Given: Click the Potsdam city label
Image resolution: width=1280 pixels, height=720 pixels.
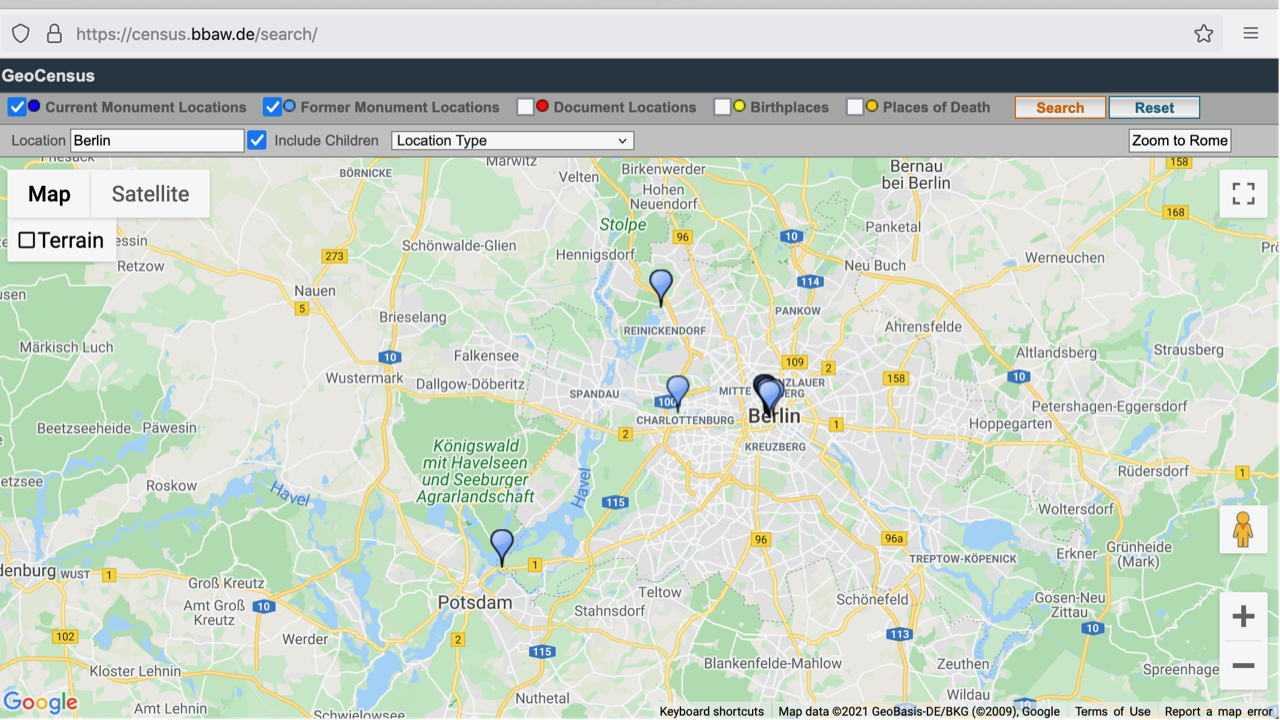Looking at the screenshot, I should click(x=475, y=602).
